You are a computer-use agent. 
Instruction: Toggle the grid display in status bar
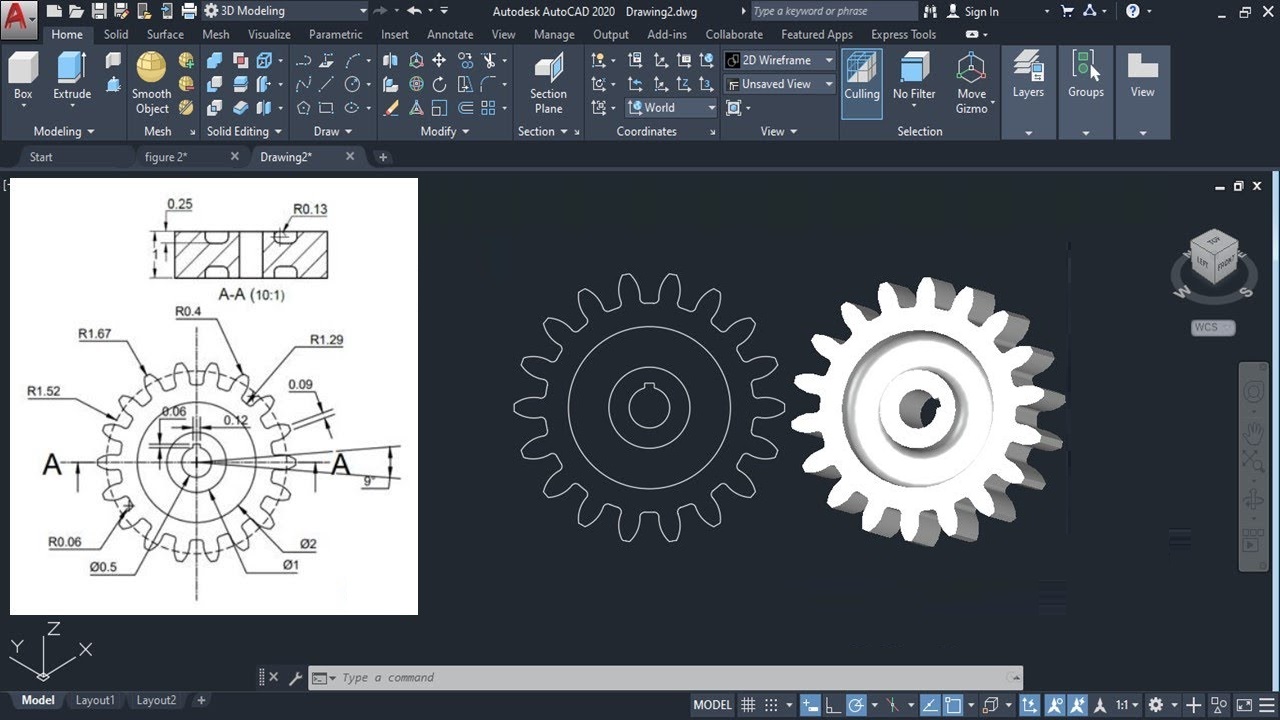pyautogui.click(x=748, y=705)
